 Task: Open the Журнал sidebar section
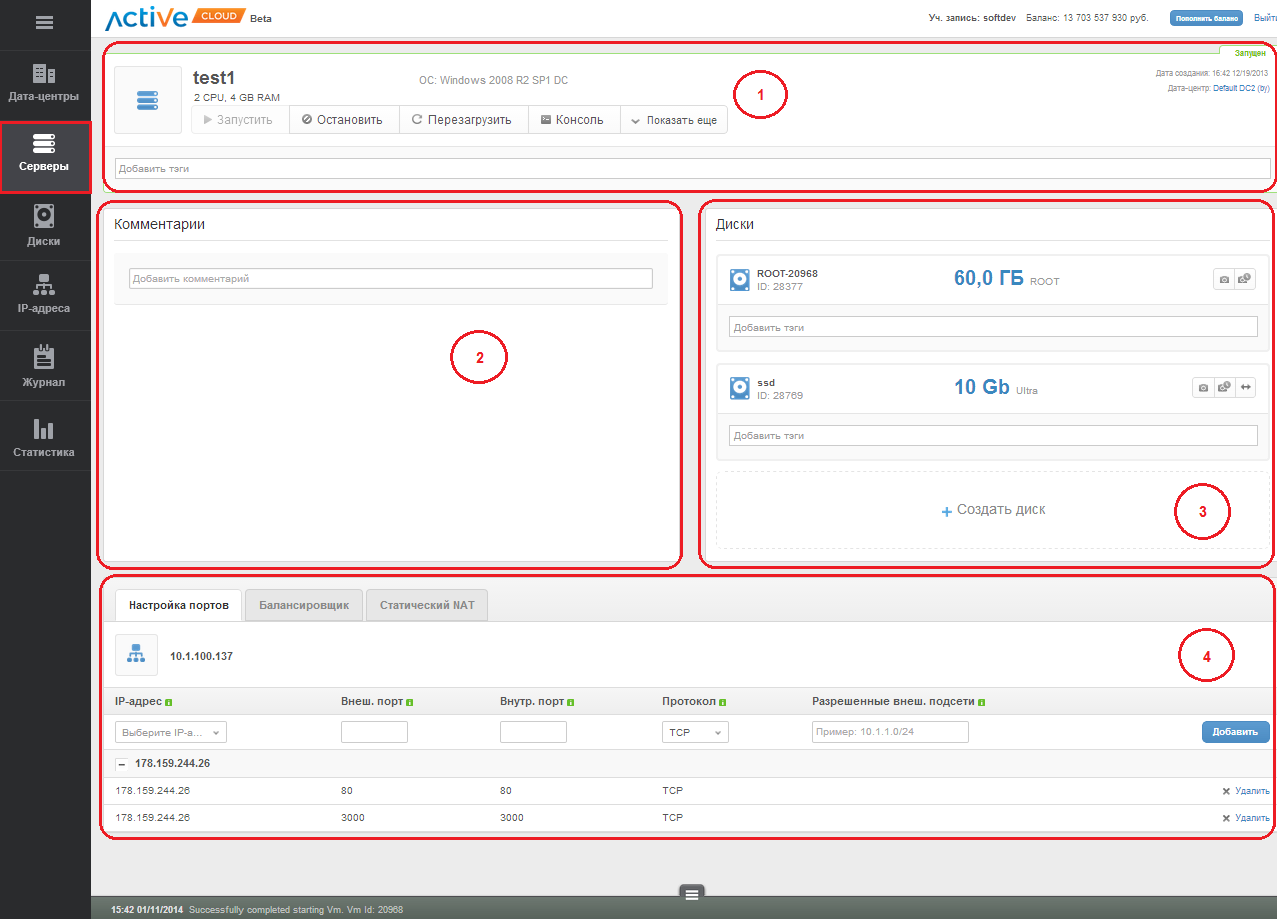pyautogui.click(x=44, y=366)
